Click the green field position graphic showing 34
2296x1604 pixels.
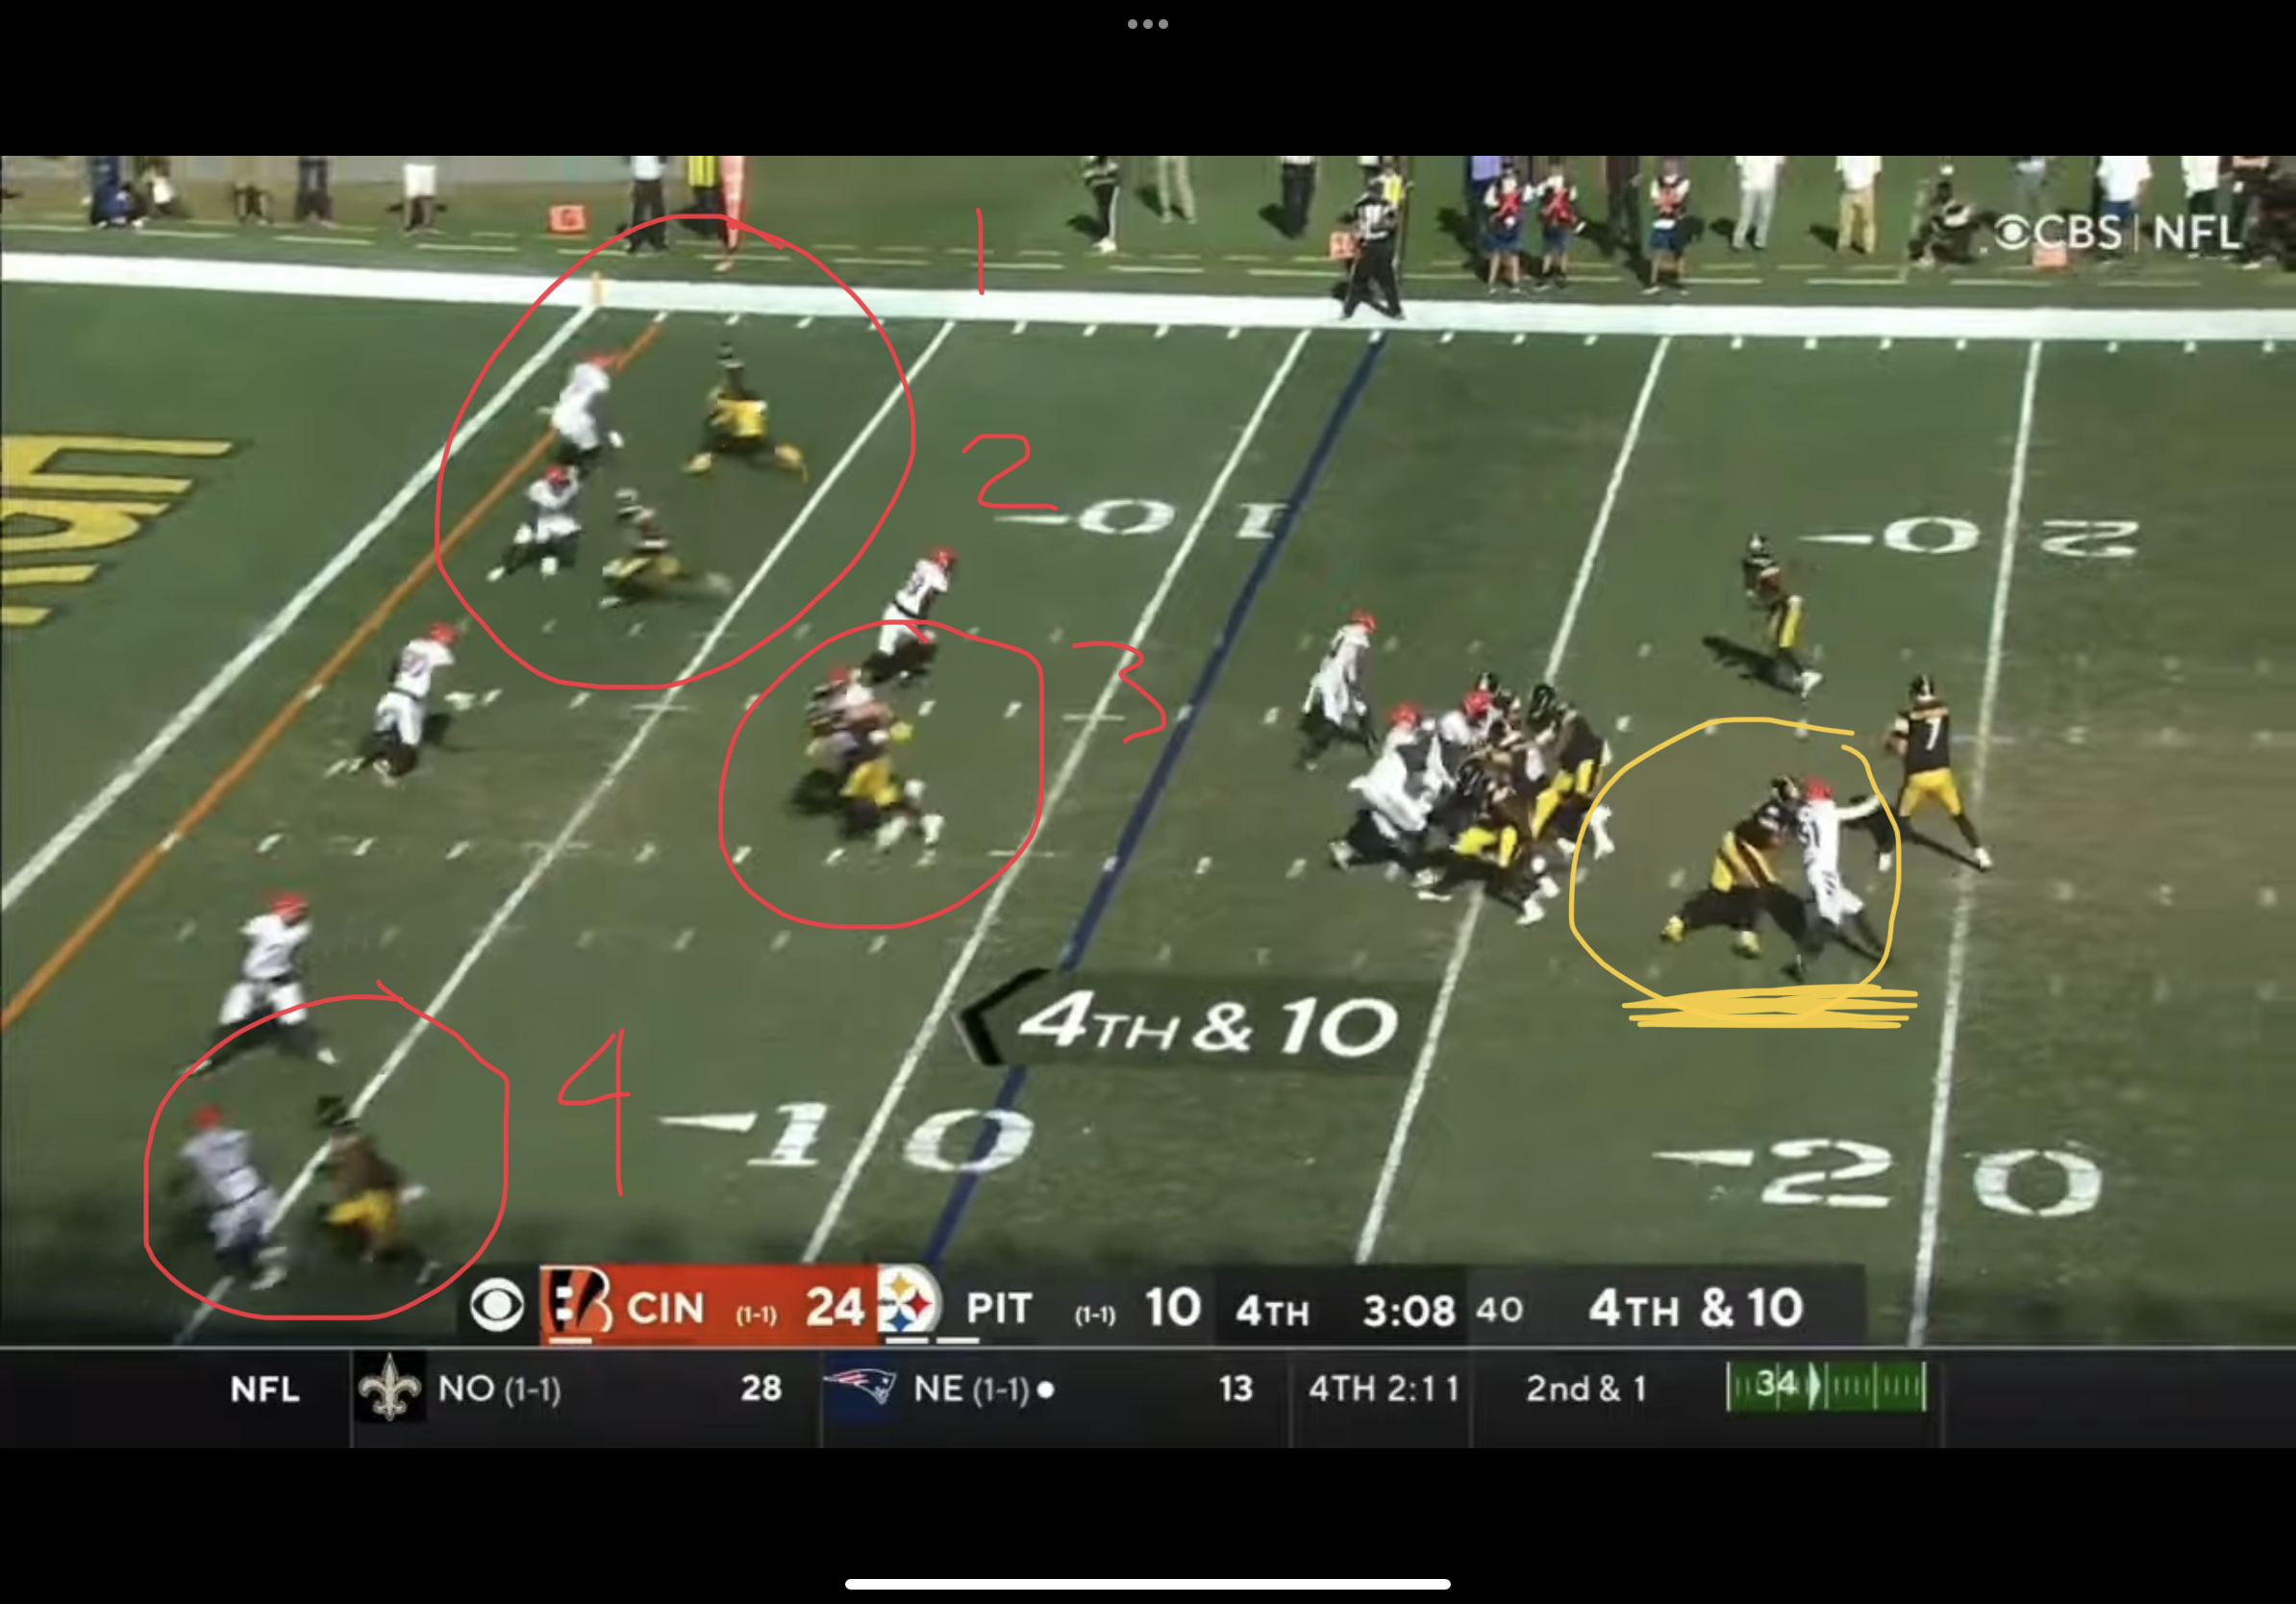pos(1826,1386)
